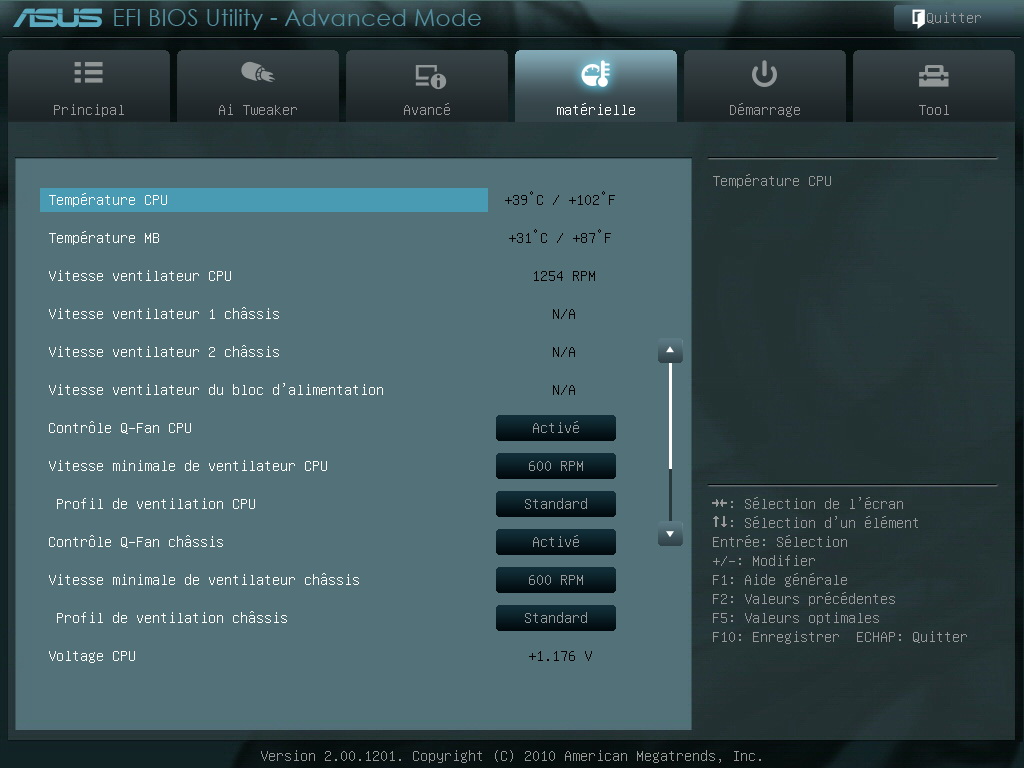The image size is (1024, 768).
Task: Switch to the Ai Tweaker tab
Action: coord(258,86)
